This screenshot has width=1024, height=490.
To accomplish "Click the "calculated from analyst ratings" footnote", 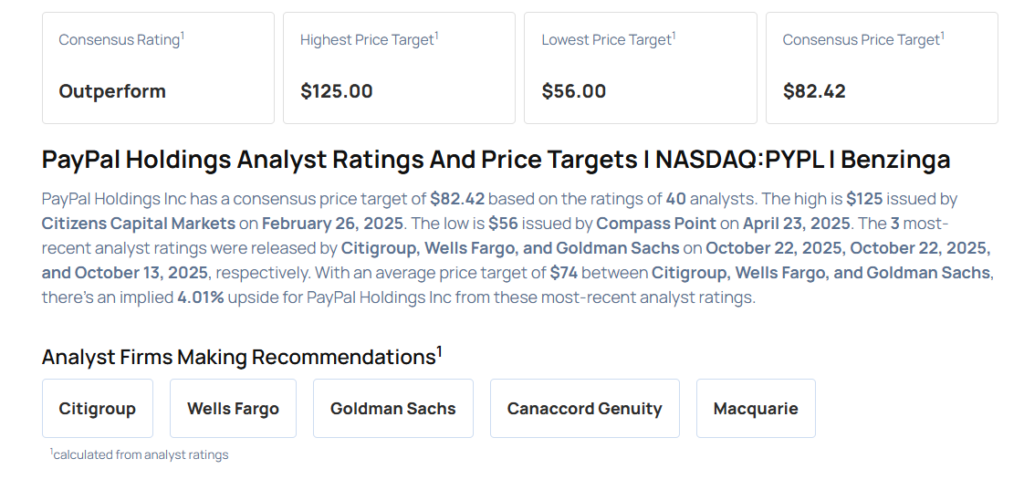I will (140, 455).
